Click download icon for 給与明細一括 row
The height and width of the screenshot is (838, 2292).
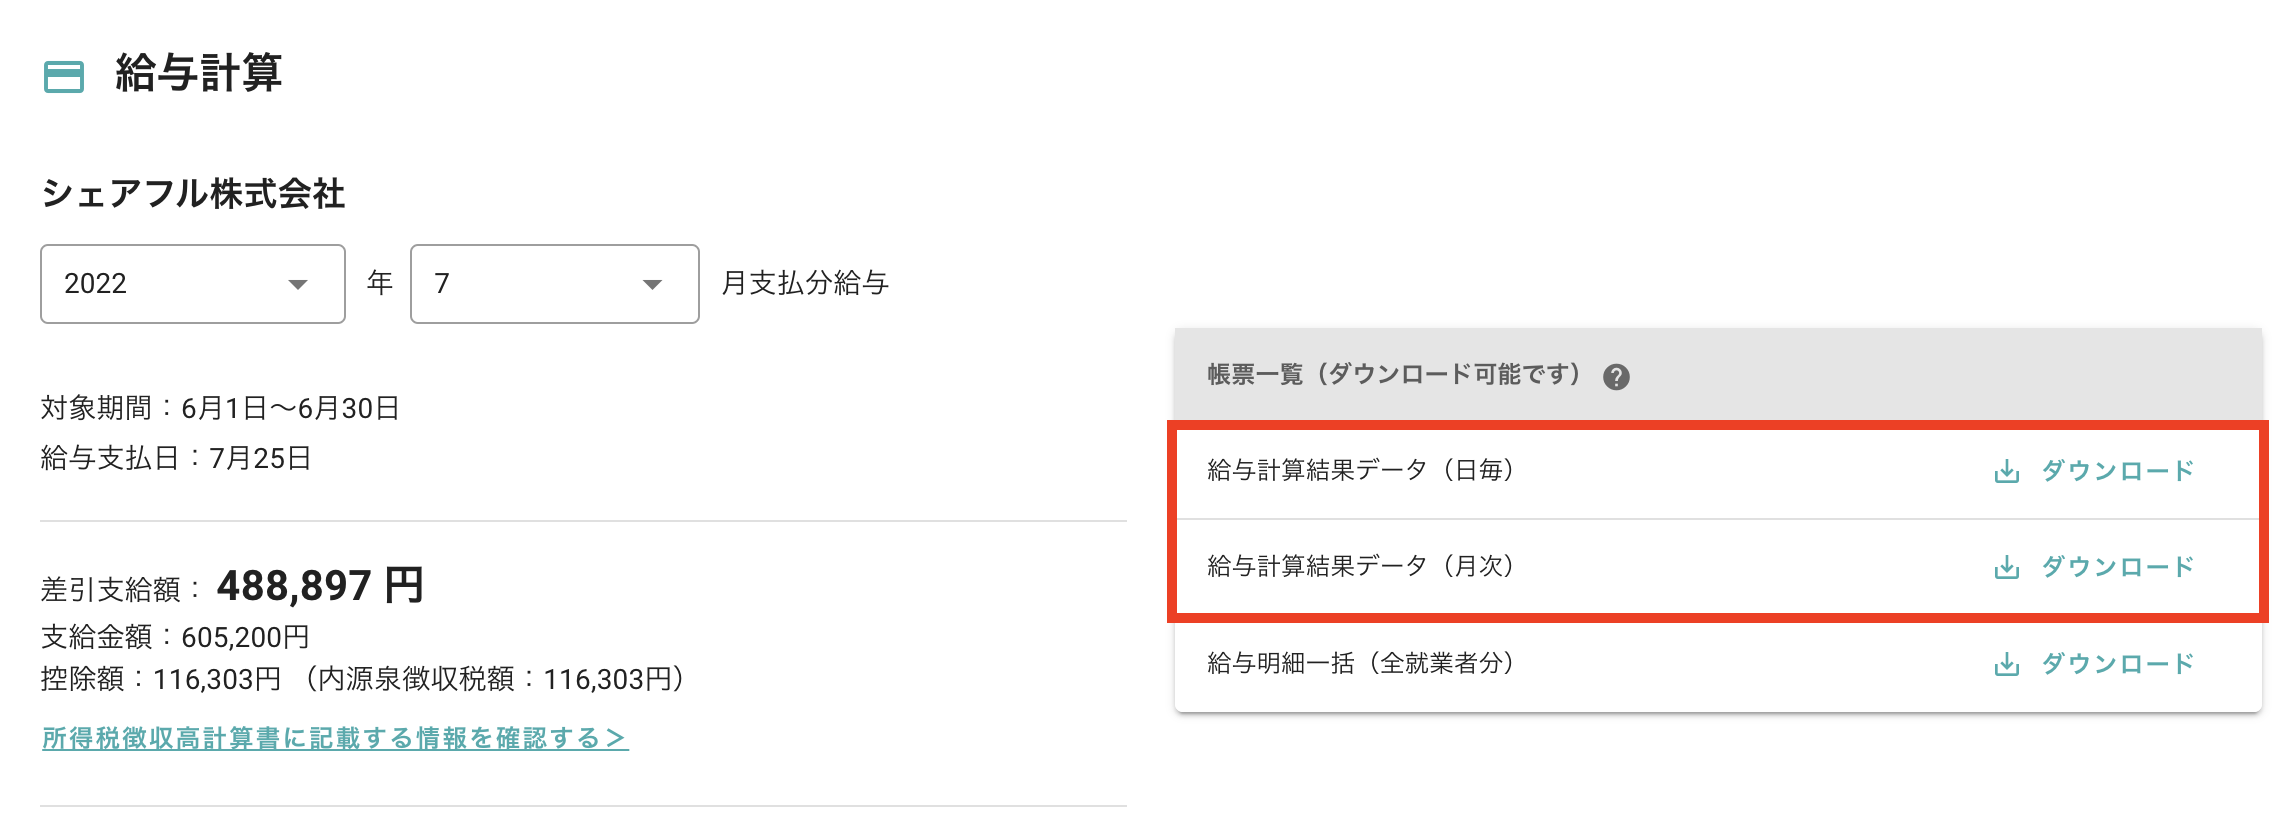click(2006, 664)
